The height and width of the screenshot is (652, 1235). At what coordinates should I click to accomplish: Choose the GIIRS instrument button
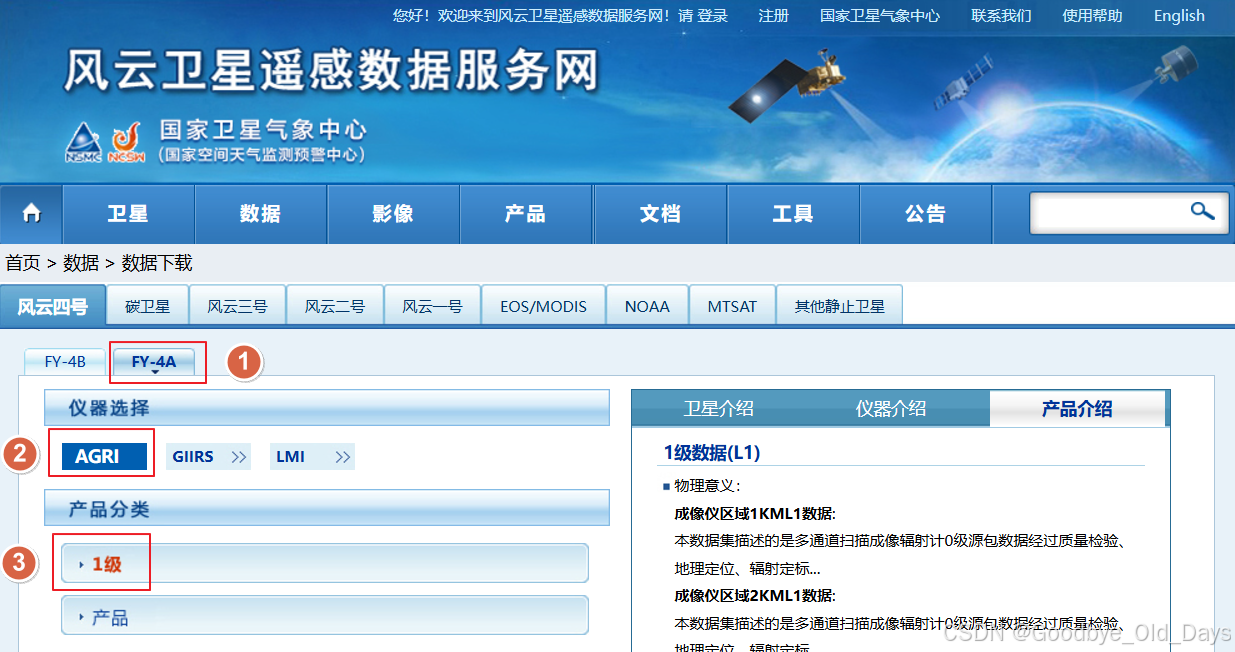[208, 457]
